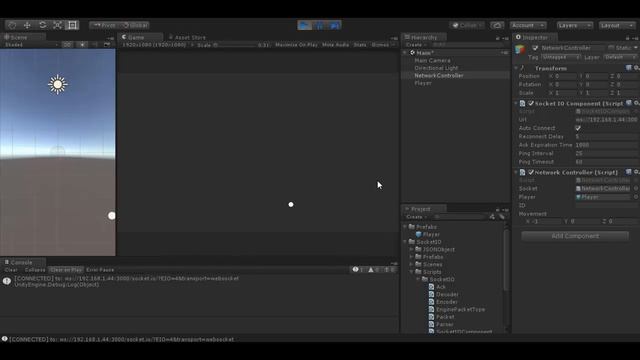Screen dimensions: 640x360
Task: Toggle Global handle rotation button
Action: (x=135, y=25)
